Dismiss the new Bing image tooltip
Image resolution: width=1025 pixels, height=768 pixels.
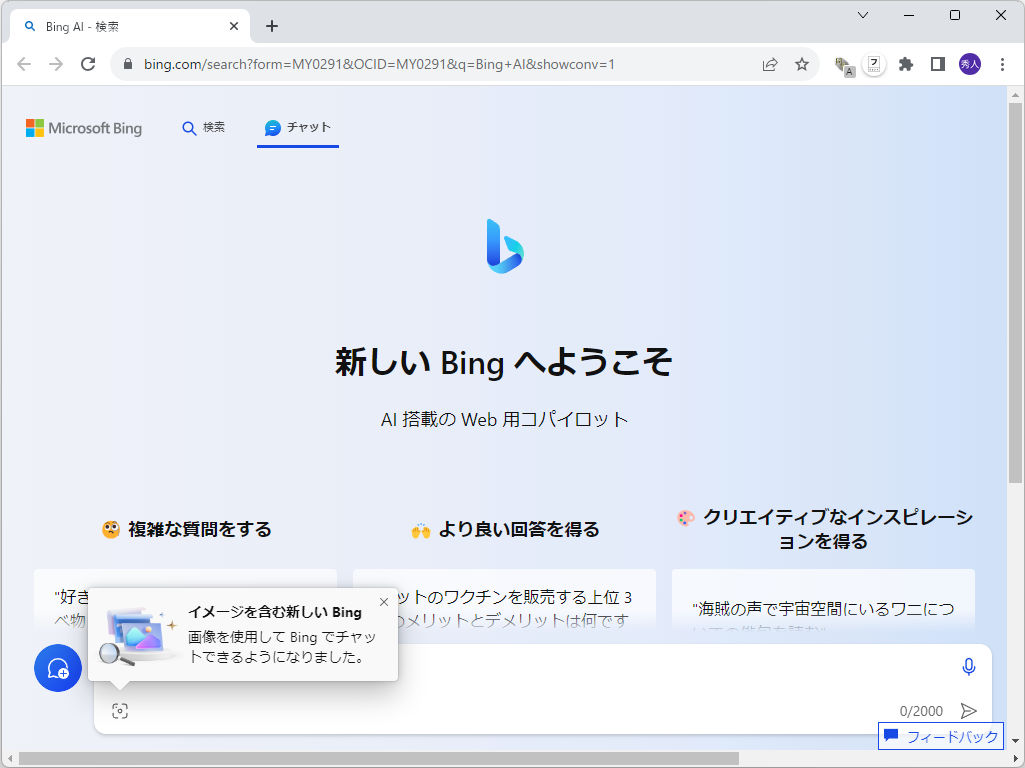point(383,601)
